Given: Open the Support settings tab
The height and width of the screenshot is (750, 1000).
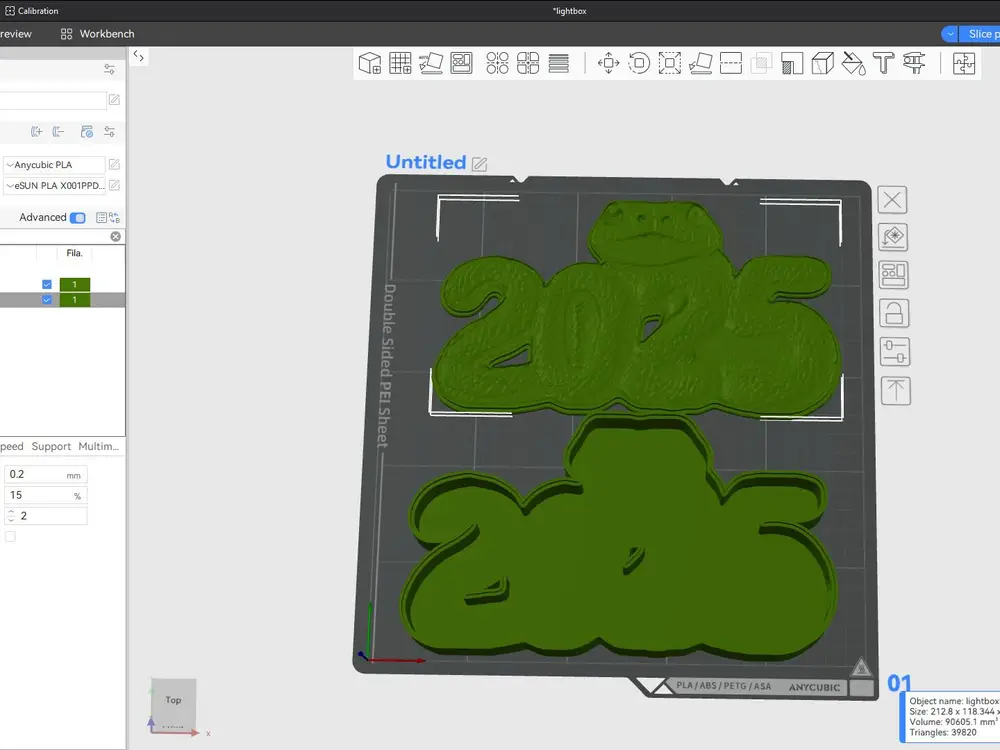Looking at the screenshot, I should pos(51,446).
